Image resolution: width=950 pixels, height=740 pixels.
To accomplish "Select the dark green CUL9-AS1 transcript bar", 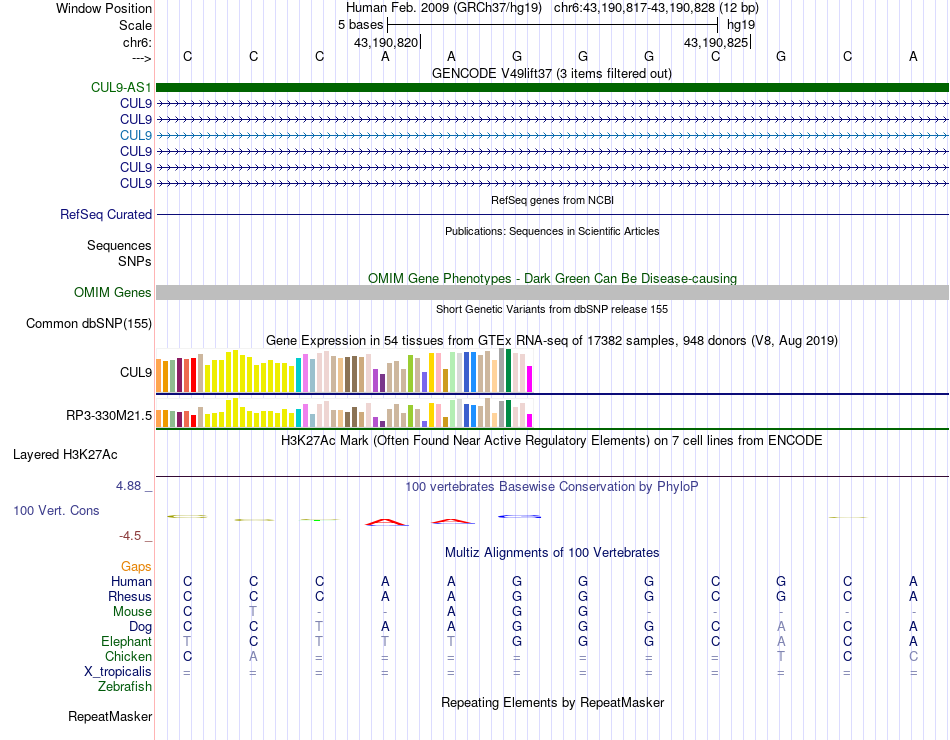I will tap(553, 87).
